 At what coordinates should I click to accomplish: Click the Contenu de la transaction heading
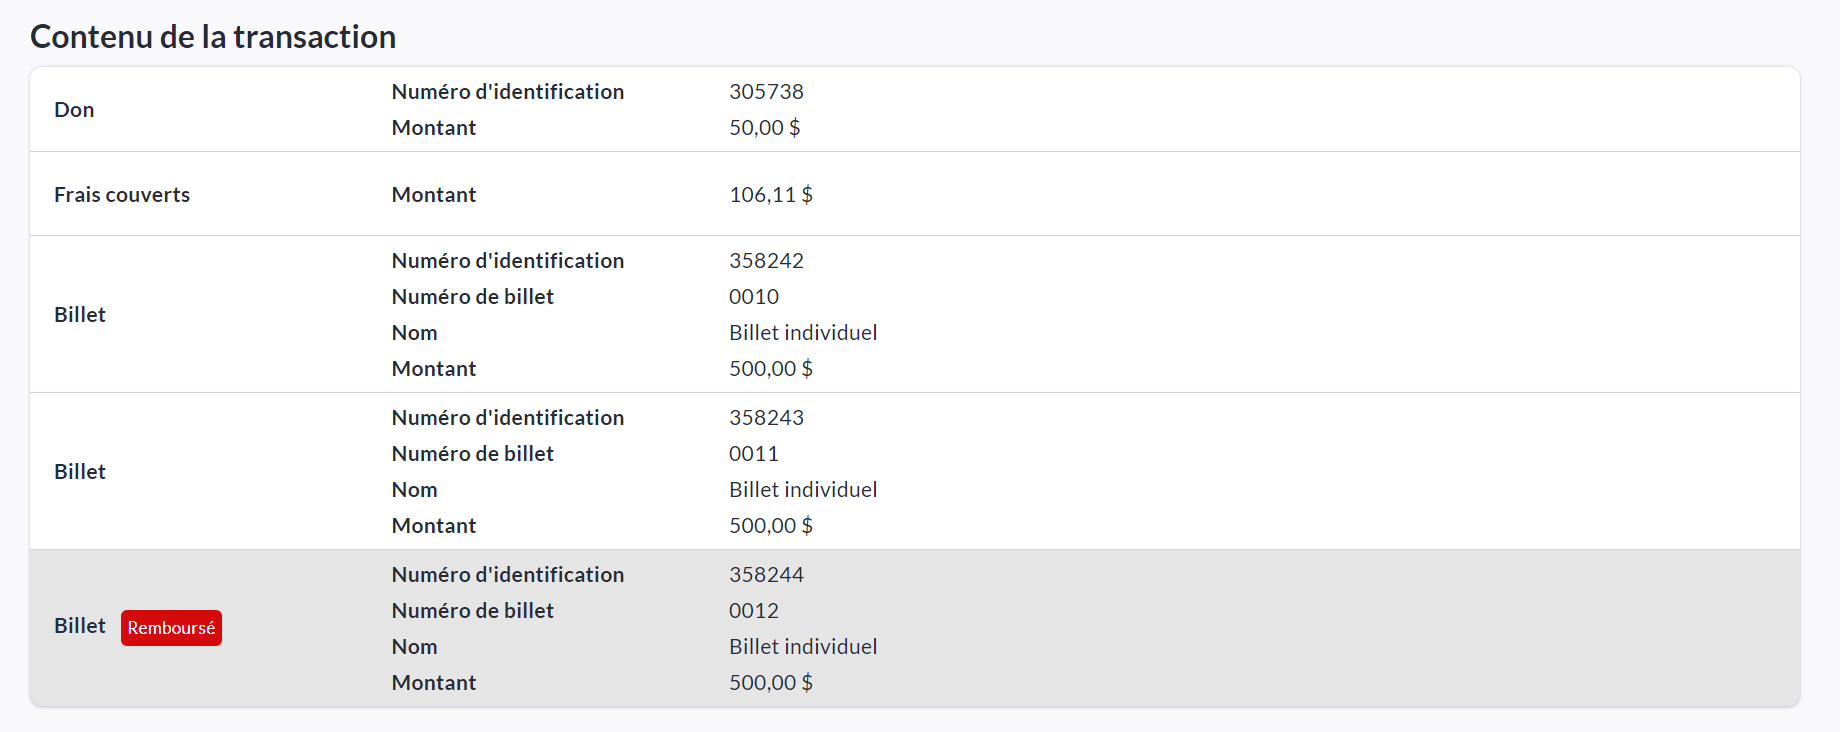click(x=213, y=37)
